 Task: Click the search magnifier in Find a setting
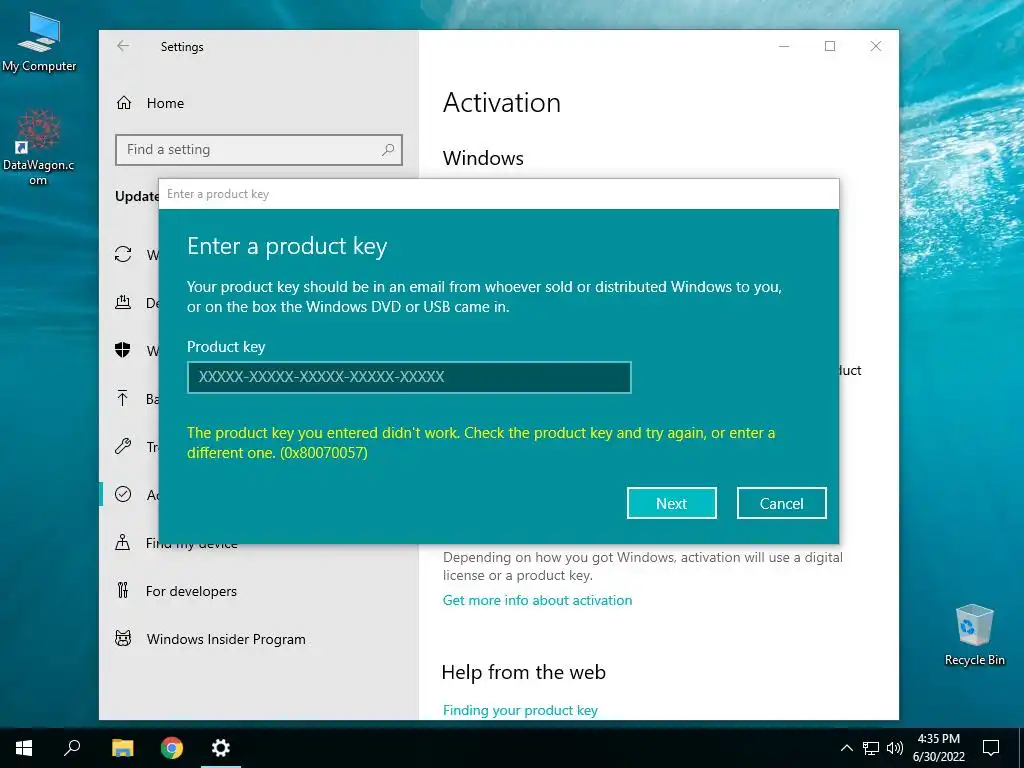(388, 150)
